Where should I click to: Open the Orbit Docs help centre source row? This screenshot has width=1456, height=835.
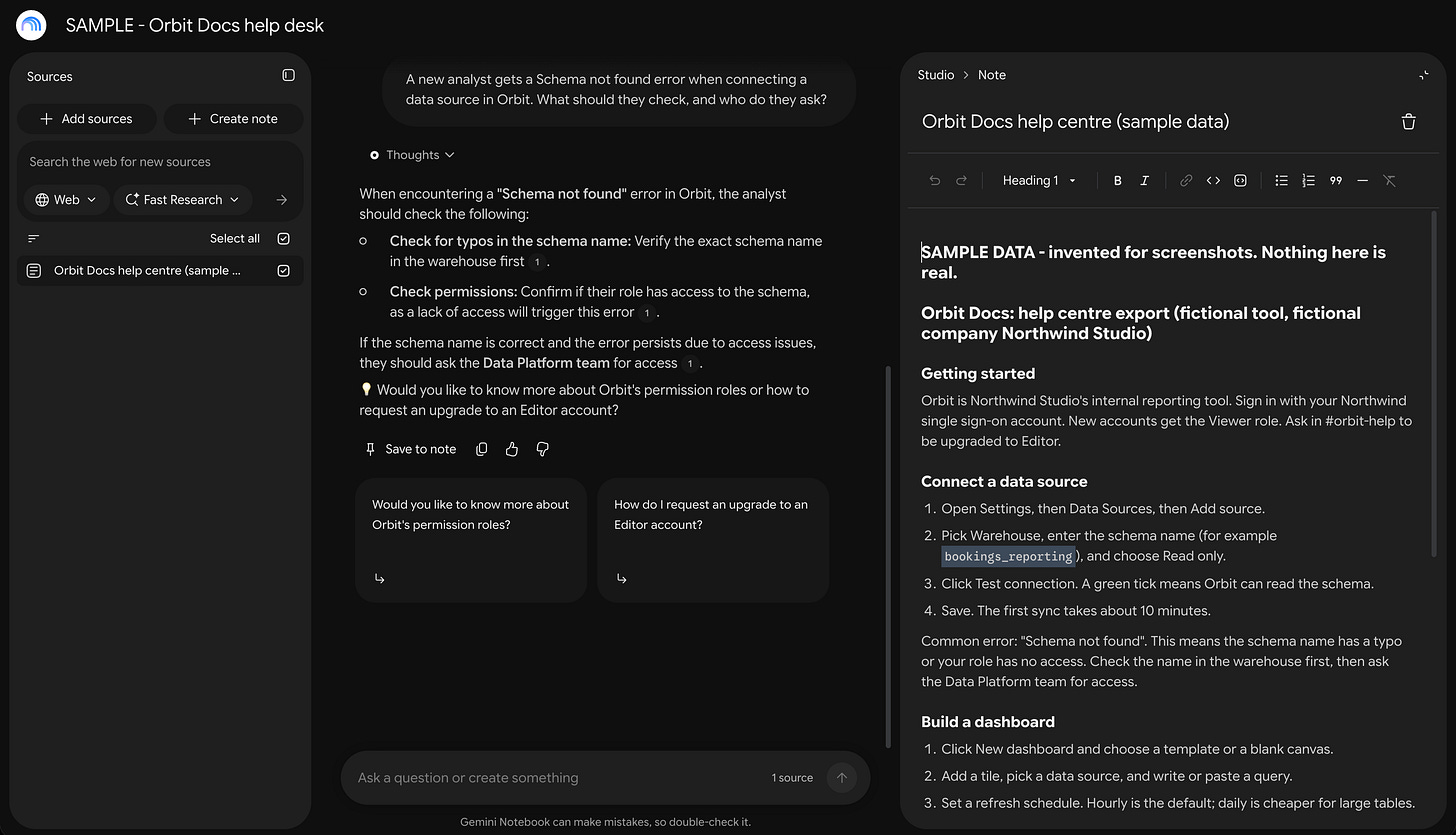tap(160, 271)
